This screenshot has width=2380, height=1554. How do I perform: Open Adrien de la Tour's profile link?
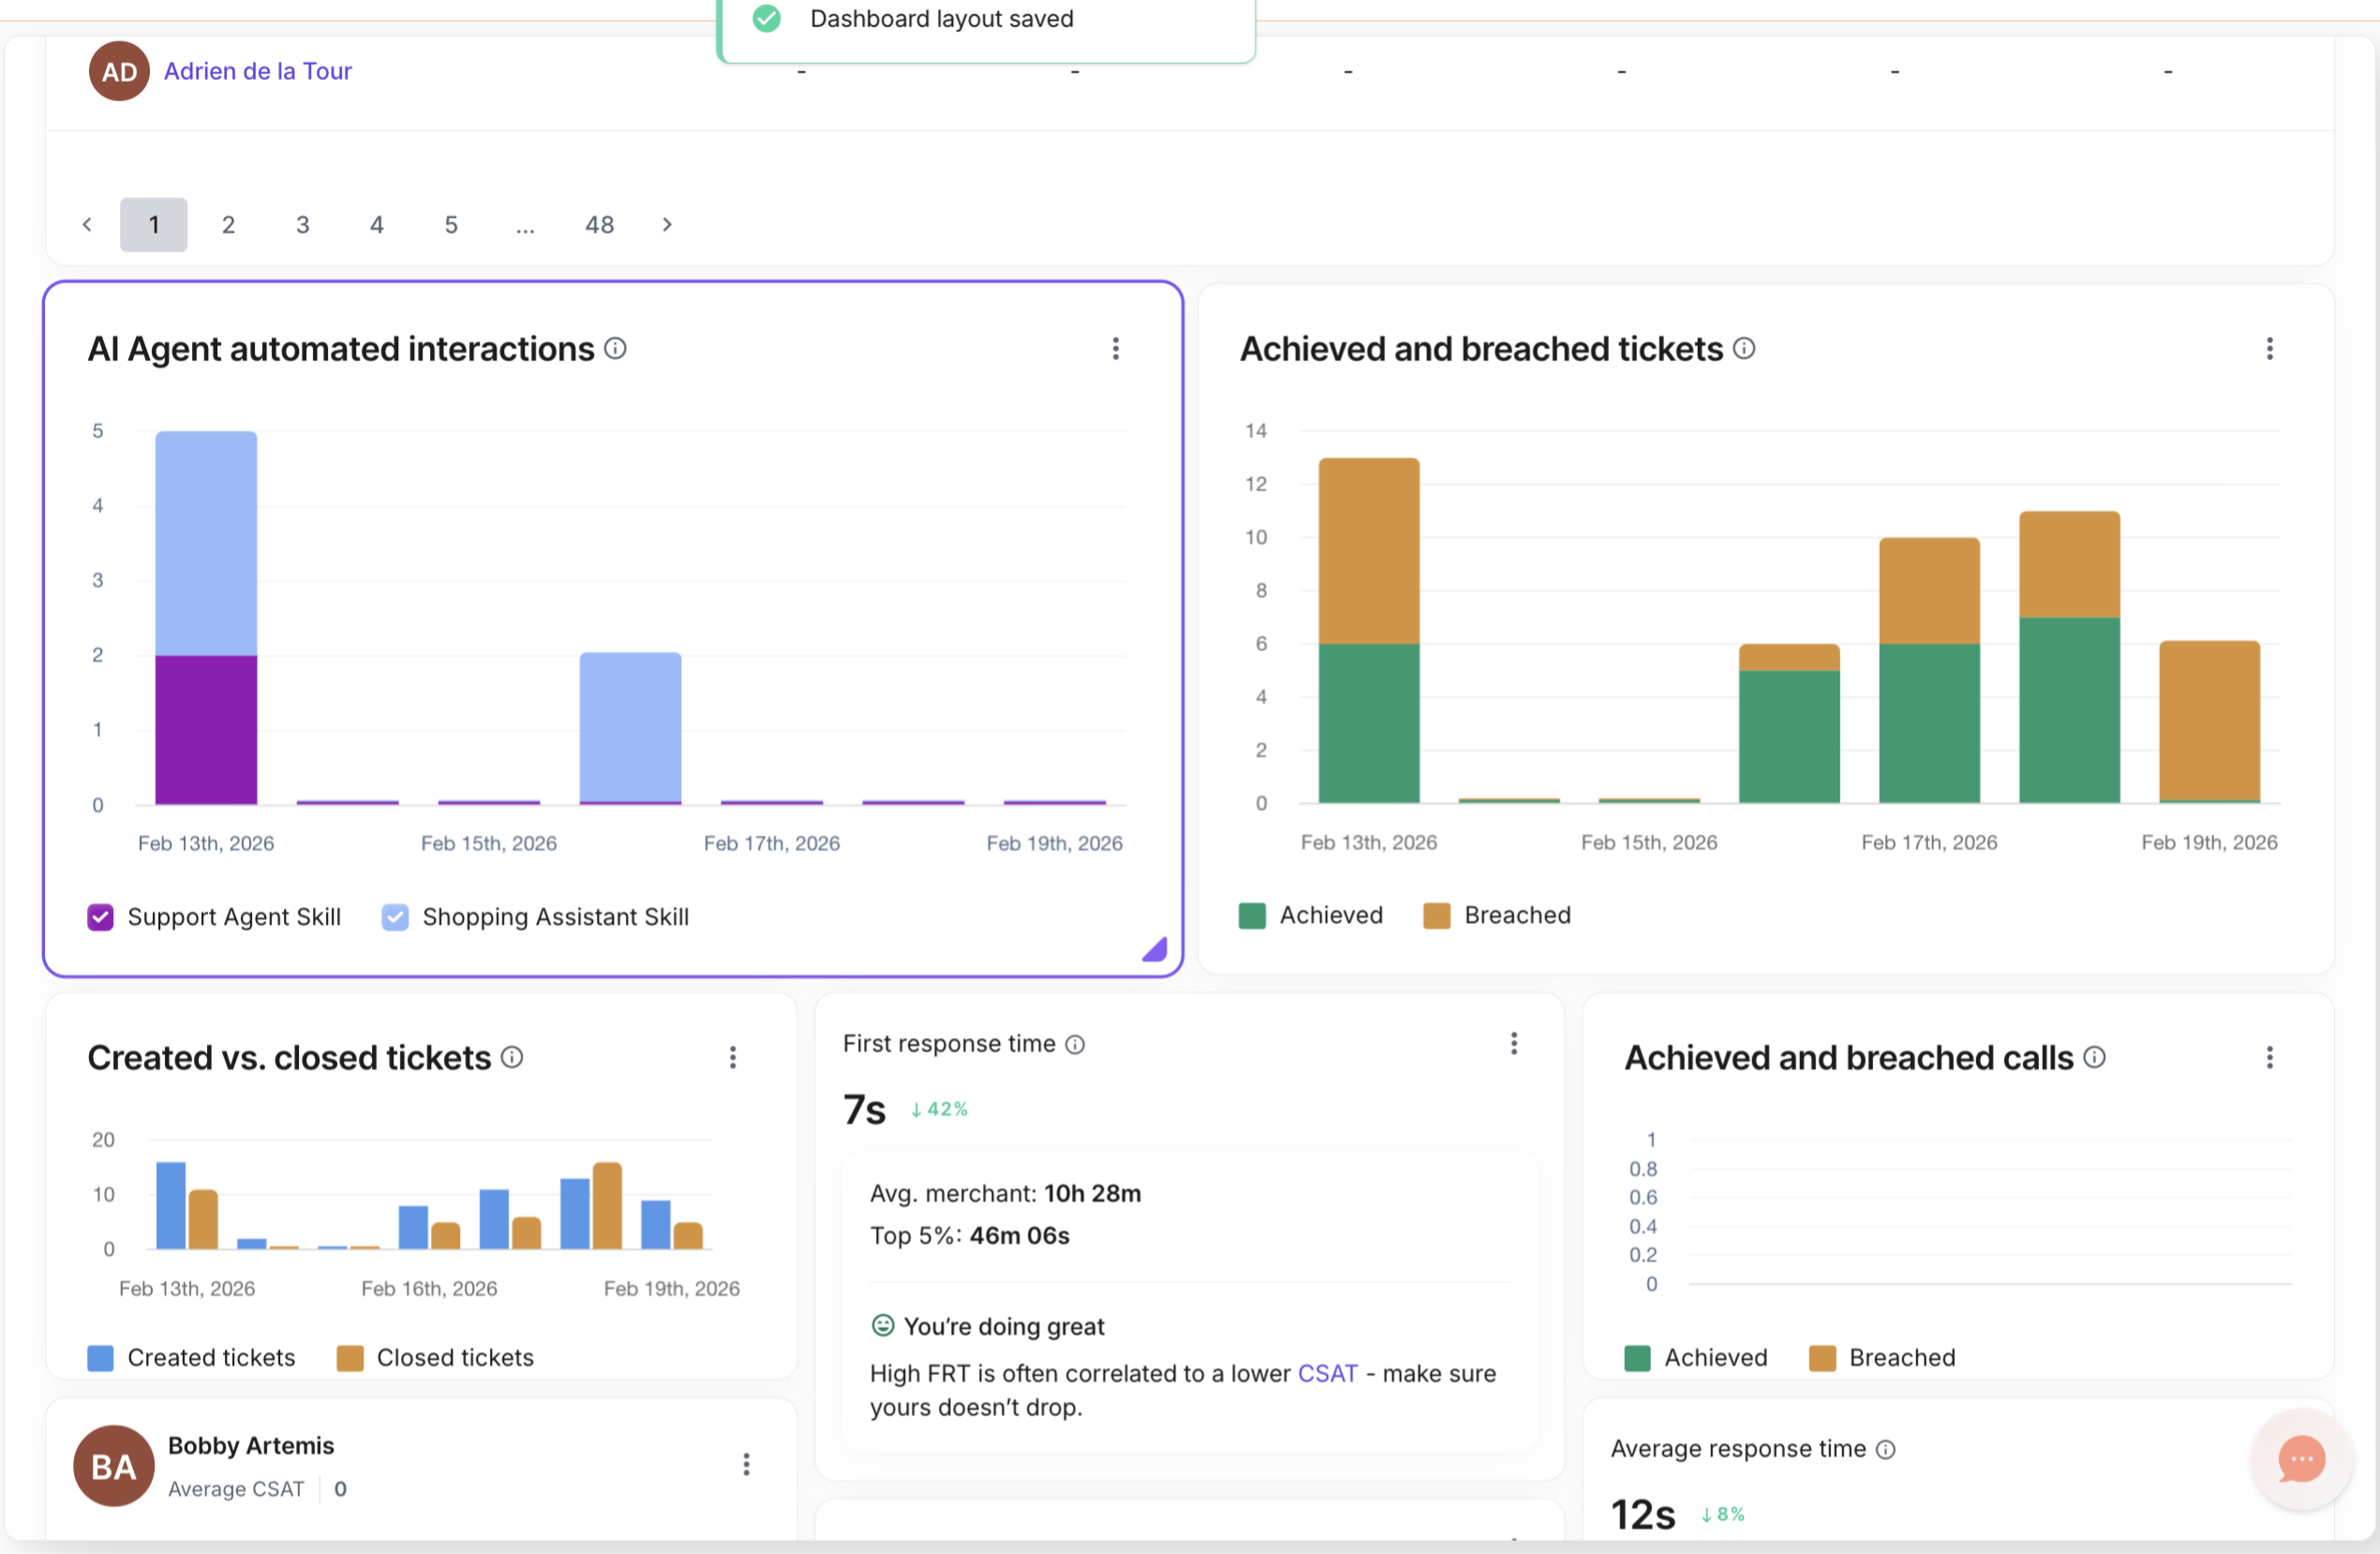tap(257, 70)
